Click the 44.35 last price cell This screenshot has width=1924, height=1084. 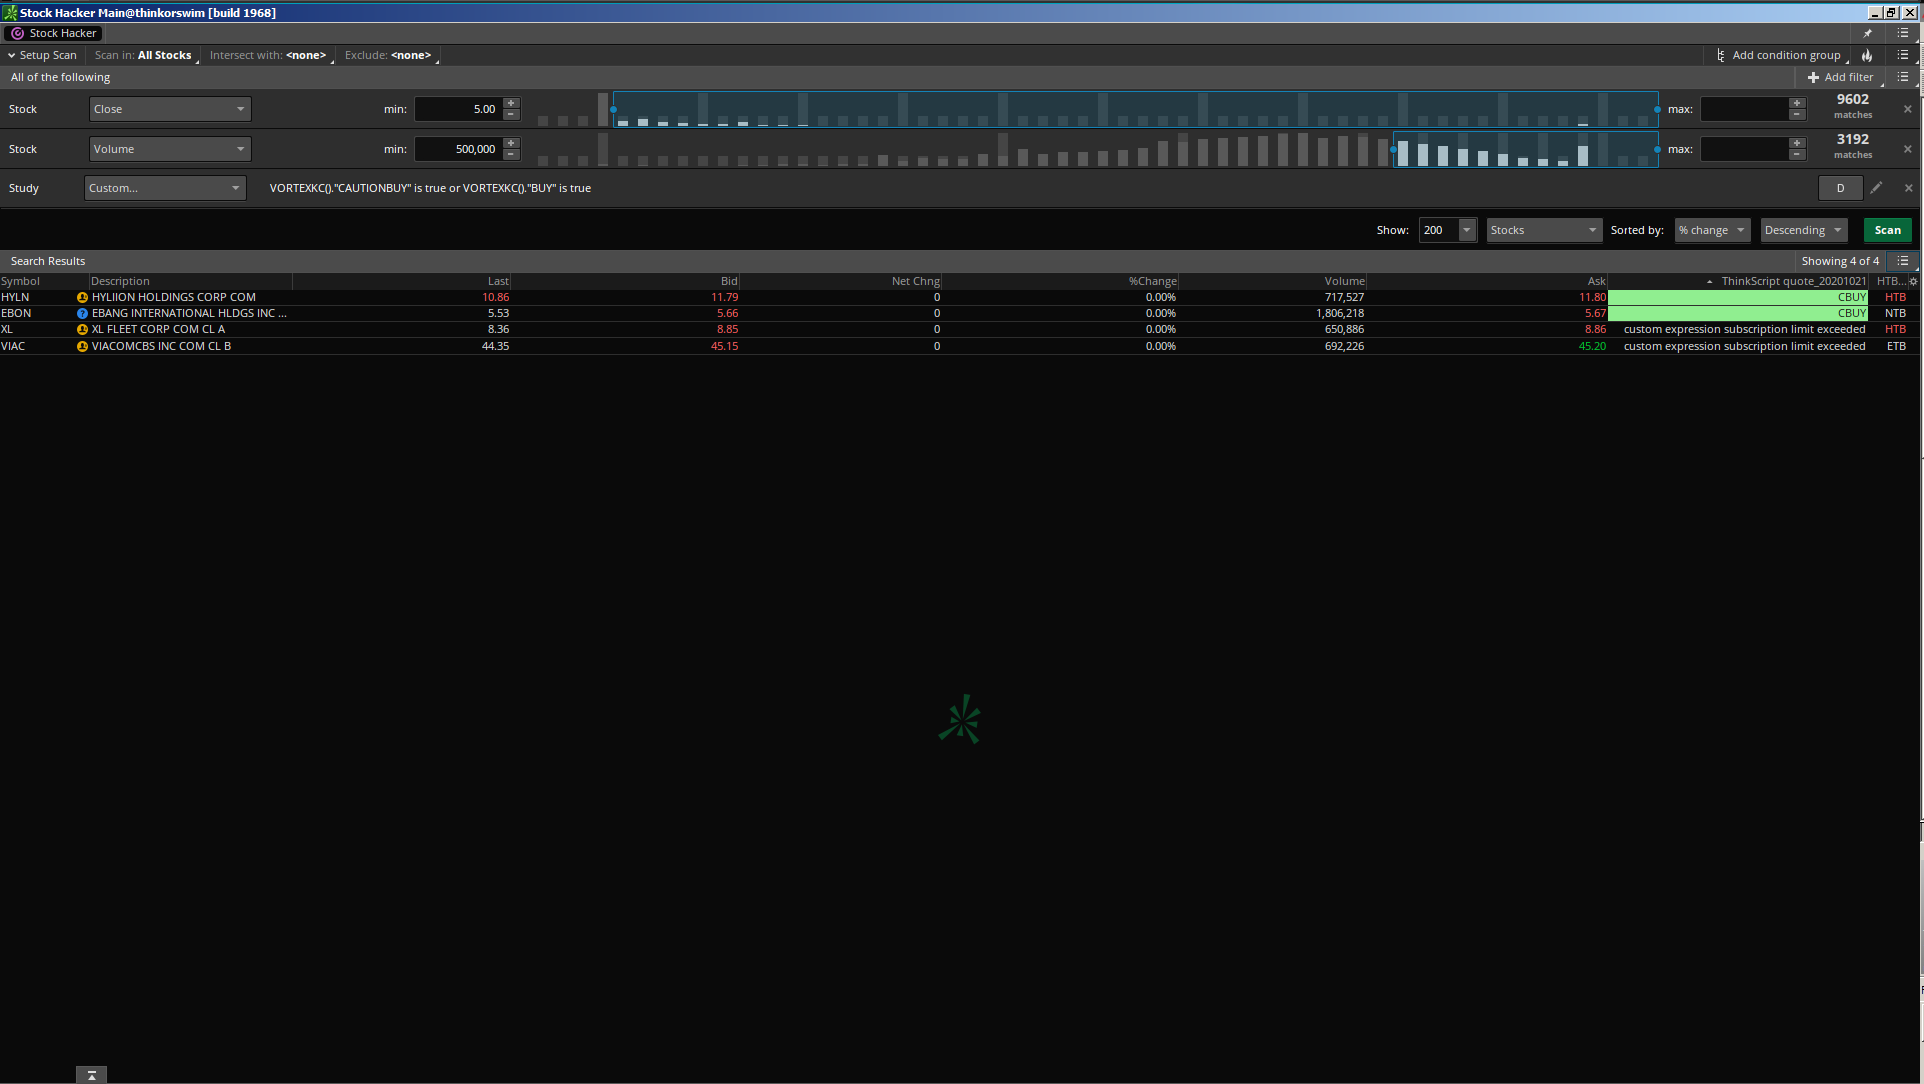tap(495, 346)
